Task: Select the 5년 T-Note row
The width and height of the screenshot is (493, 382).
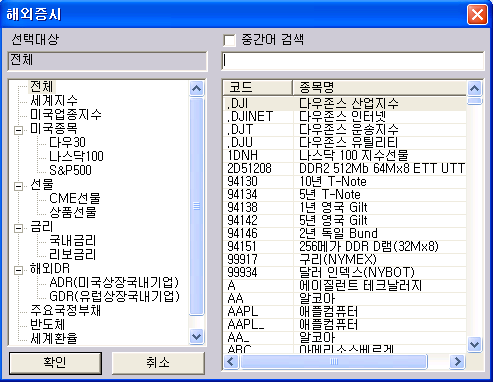Action: point(345,195)
